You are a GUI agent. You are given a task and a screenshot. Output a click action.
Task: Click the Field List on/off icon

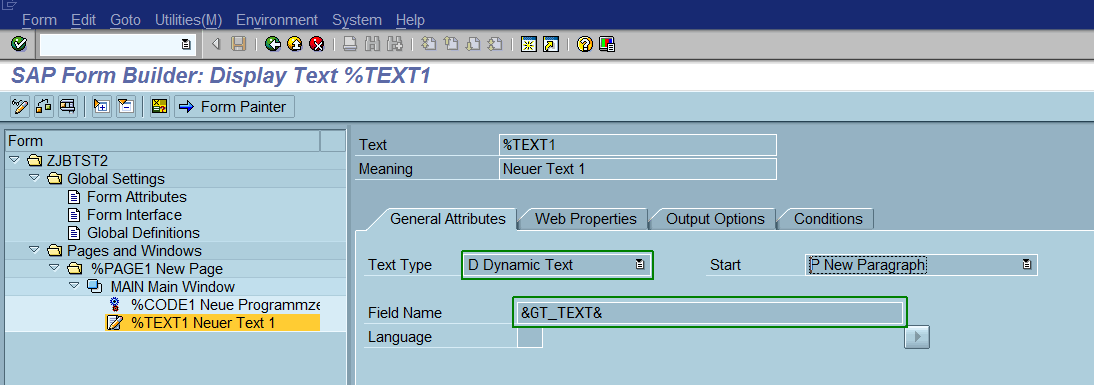[x=68, y=107]
